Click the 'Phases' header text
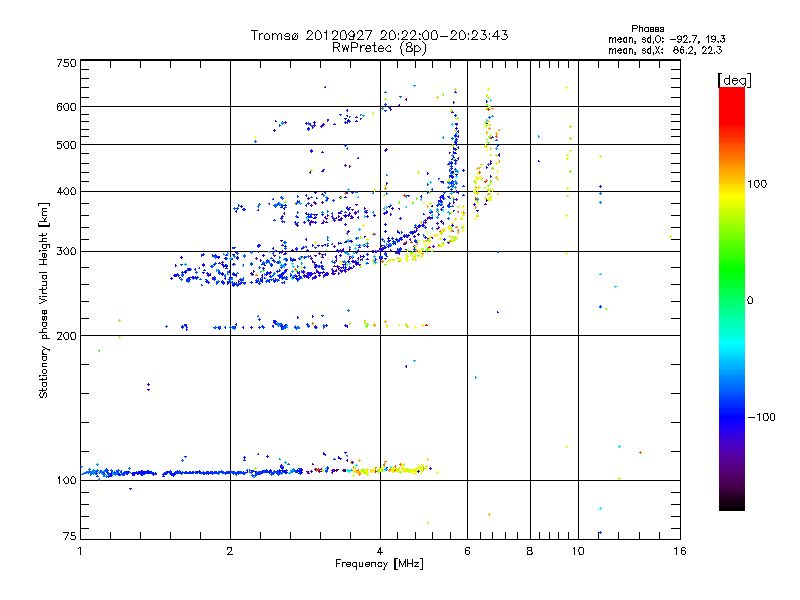 pyautogui.click(x=647, y=29)
